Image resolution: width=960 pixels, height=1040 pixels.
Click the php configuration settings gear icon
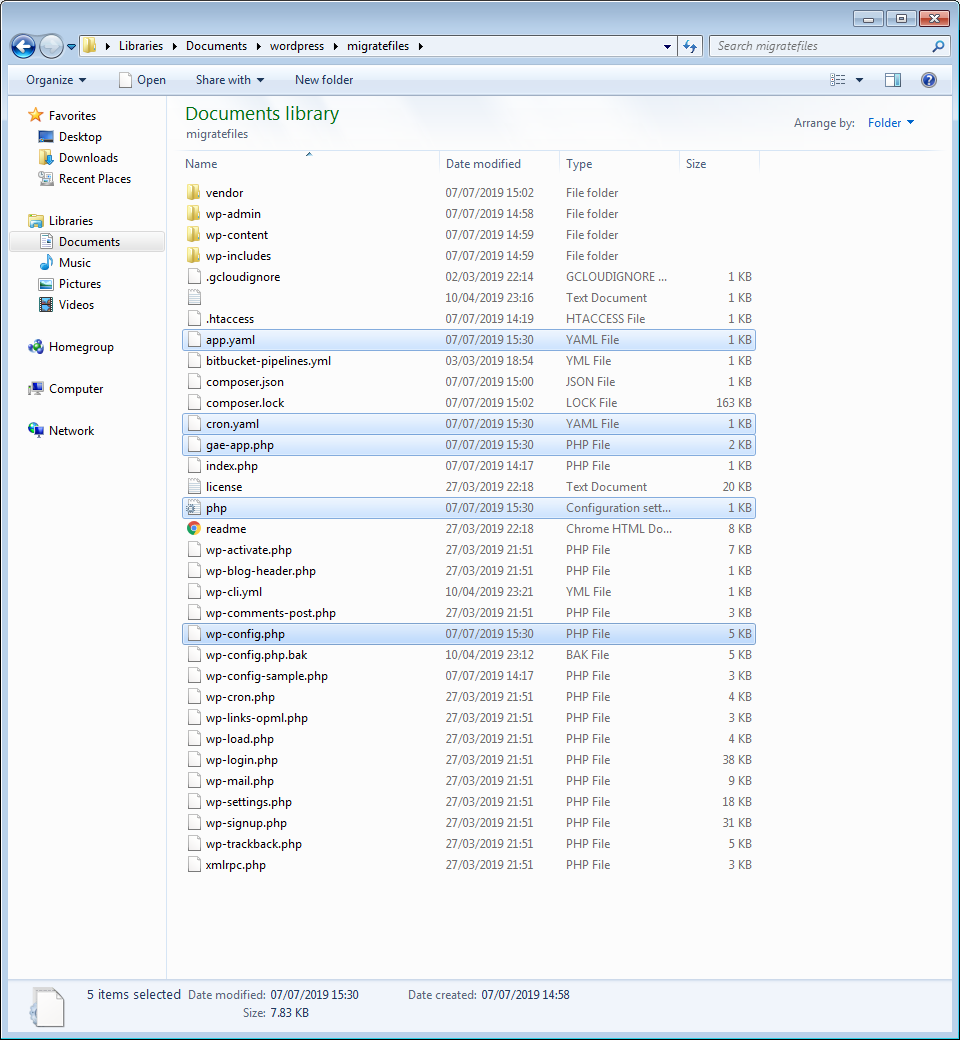tap(193, 508)
